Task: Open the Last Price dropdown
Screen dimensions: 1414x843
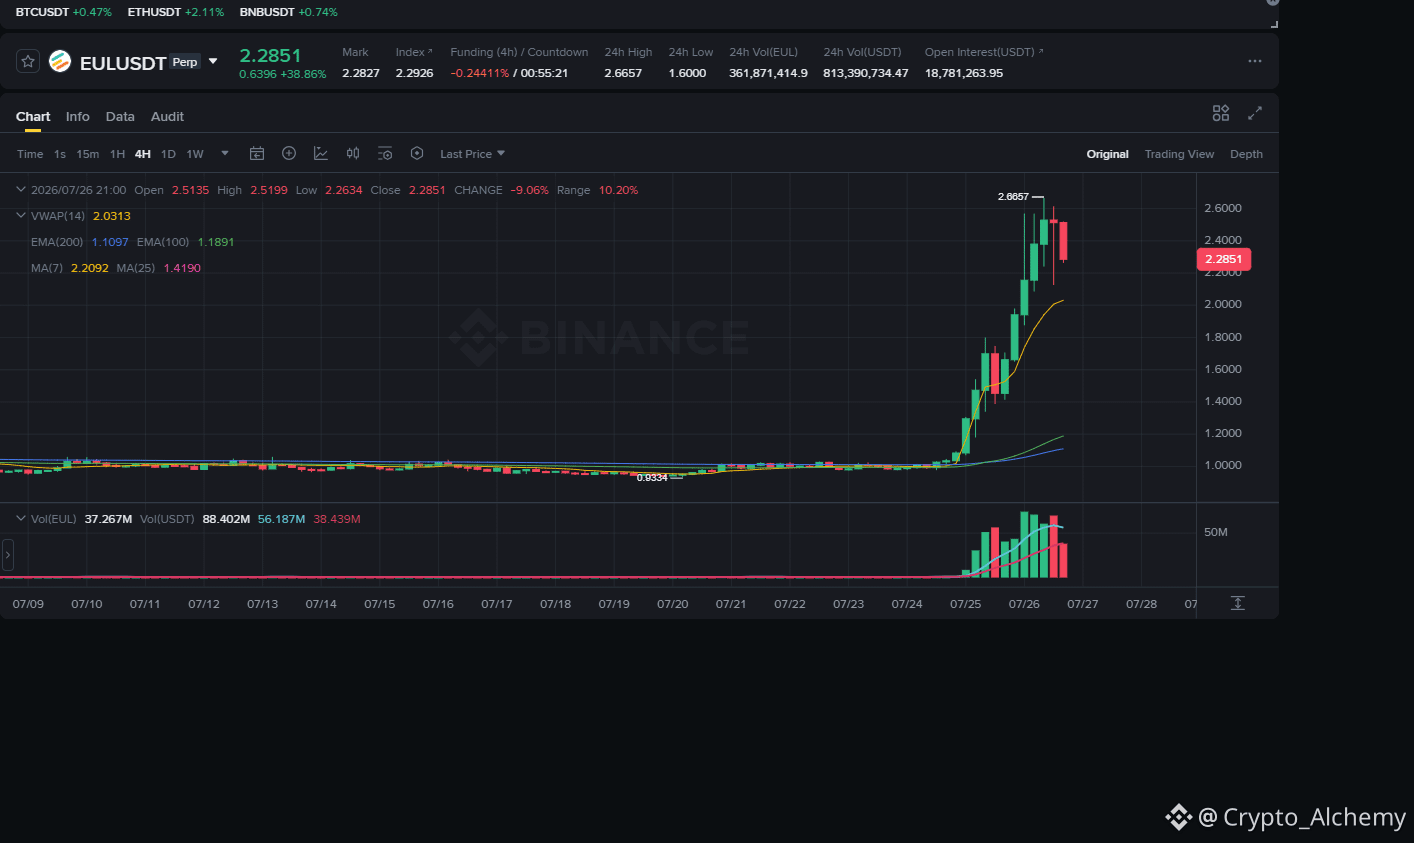Action: coord(472,154)
